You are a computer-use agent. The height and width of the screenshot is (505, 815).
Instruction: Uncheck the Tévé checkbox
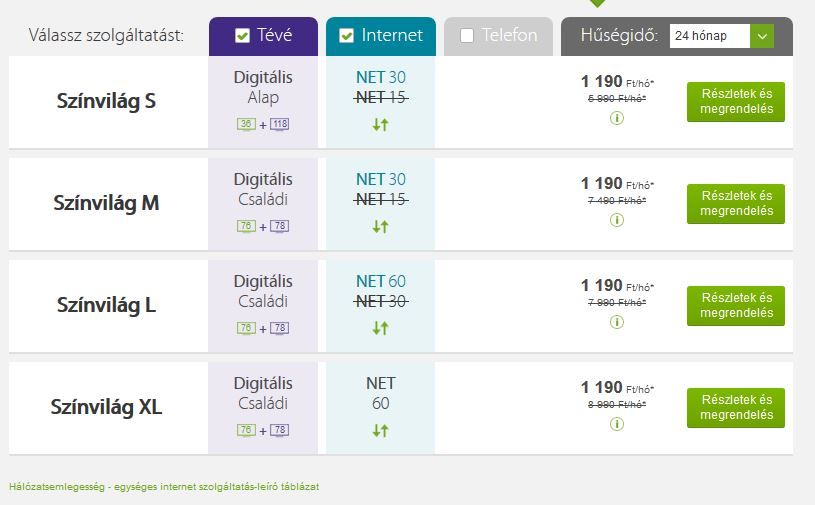coord(242,35)
